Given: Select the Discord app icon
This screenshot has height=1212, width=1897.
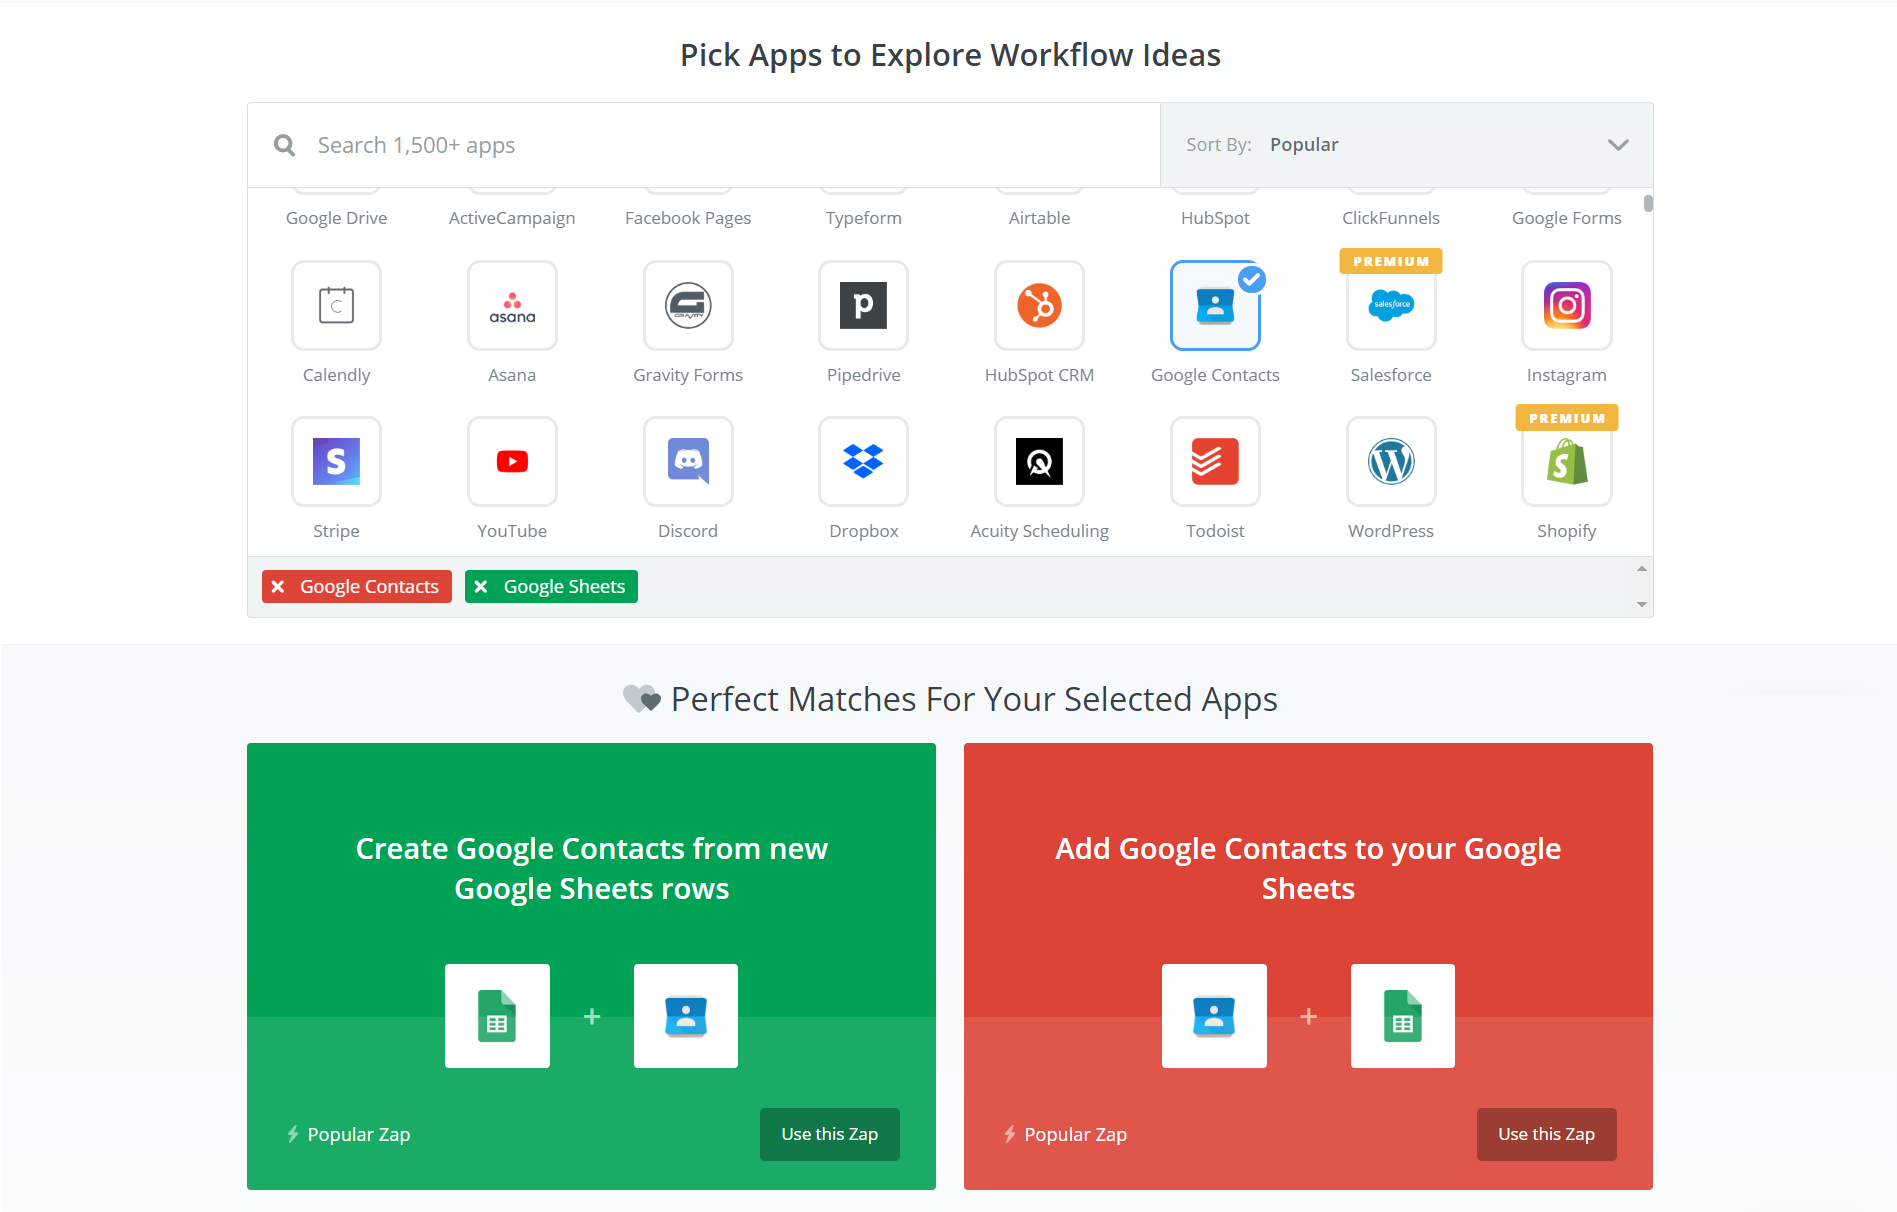Looking at the screenshot, I should 688,461.
